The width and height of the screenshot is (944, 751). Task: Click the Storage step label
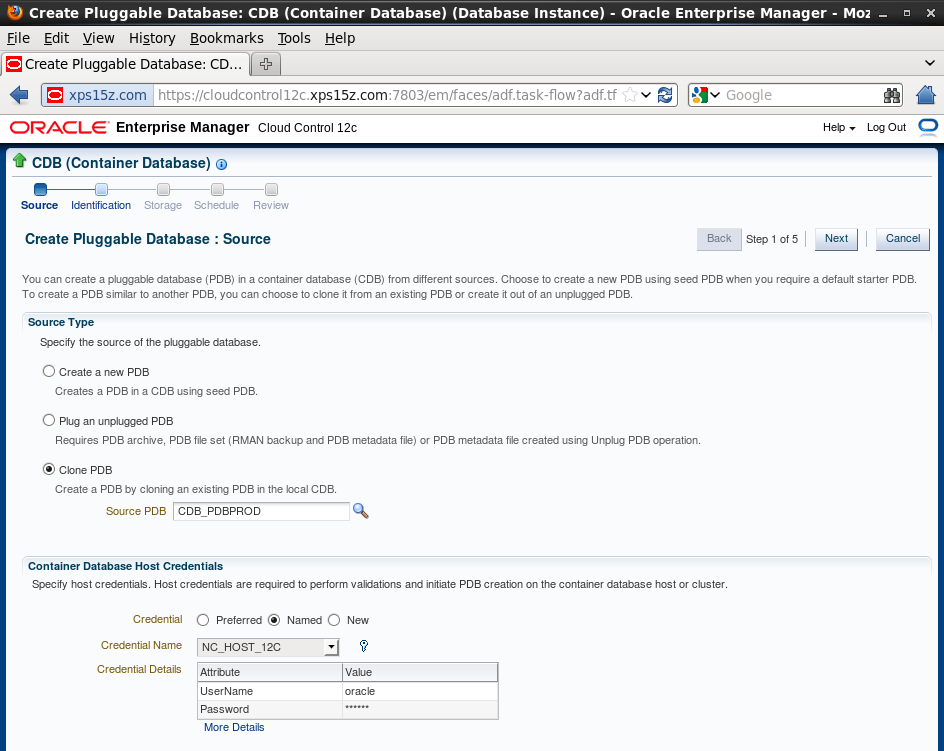(x=163, y=205)
